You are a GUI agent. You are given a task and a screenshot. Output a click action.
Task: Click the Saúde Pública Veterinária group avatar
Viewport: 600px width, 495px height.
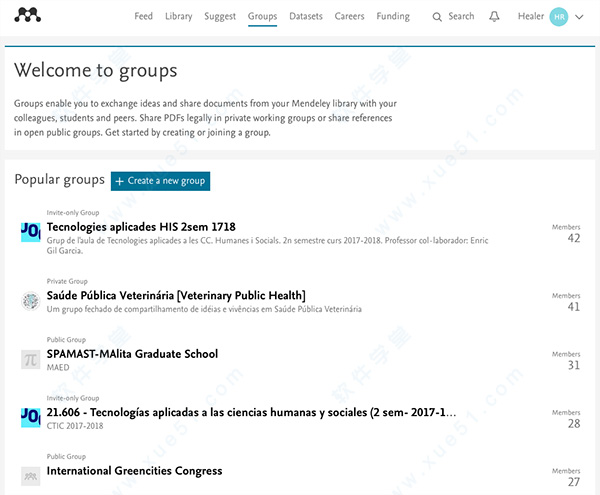point(31,301)
